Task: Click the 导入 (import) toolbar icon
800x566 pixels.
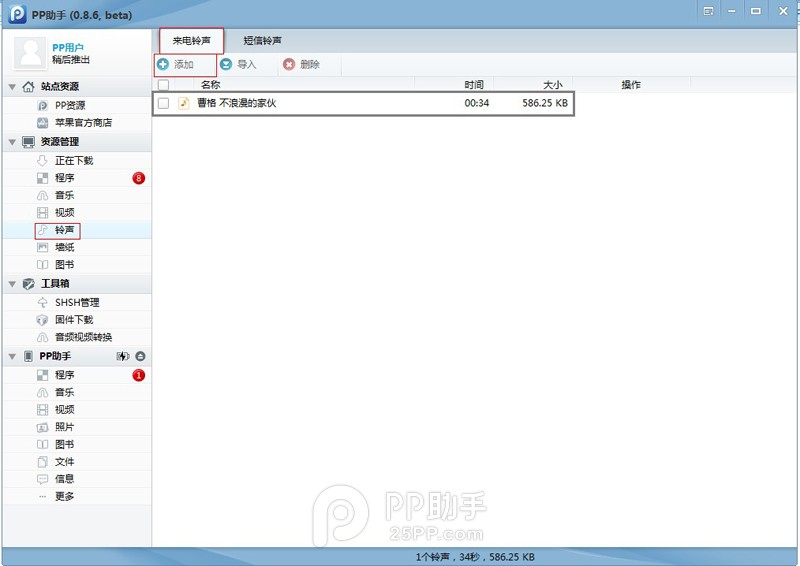Action: pos(226,64)
